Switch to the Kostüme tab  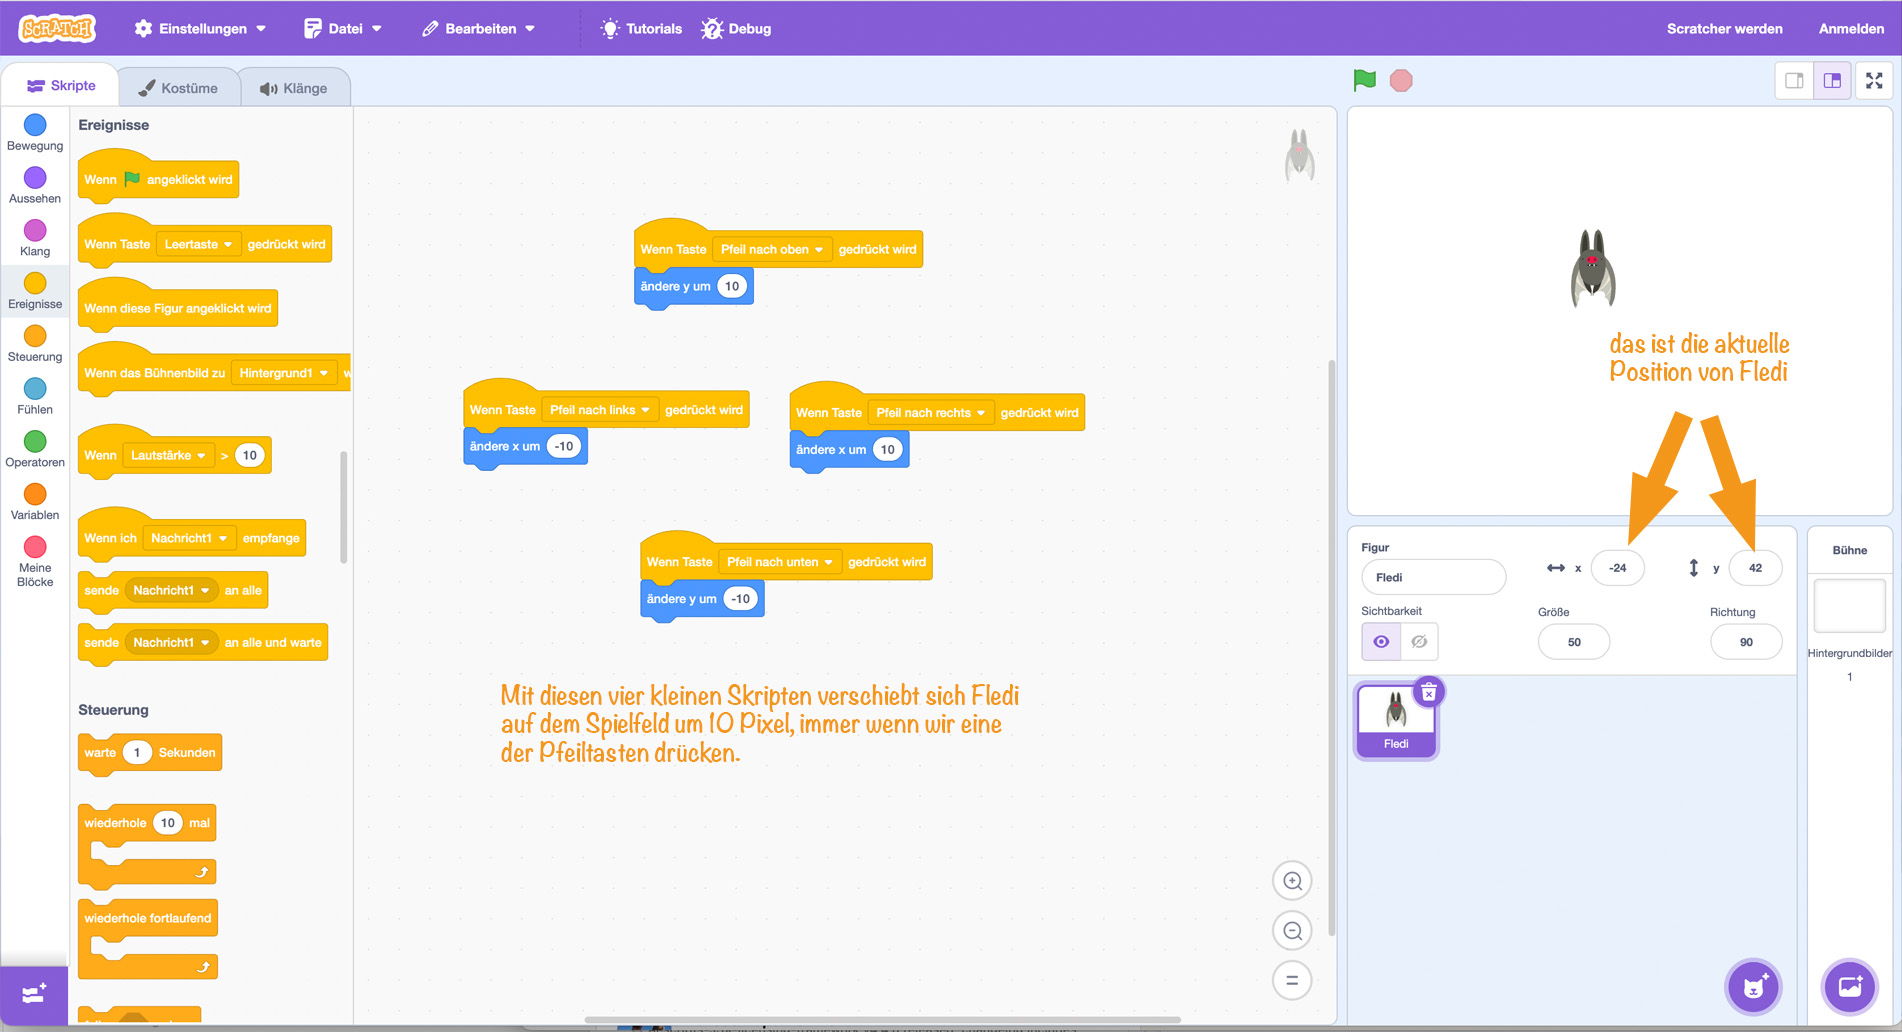point(179,88)
